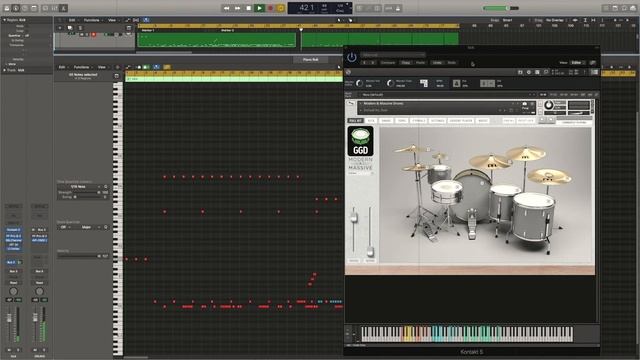
Task: Open the Scale Quantize Off dropdown
Action: point(65,227)
